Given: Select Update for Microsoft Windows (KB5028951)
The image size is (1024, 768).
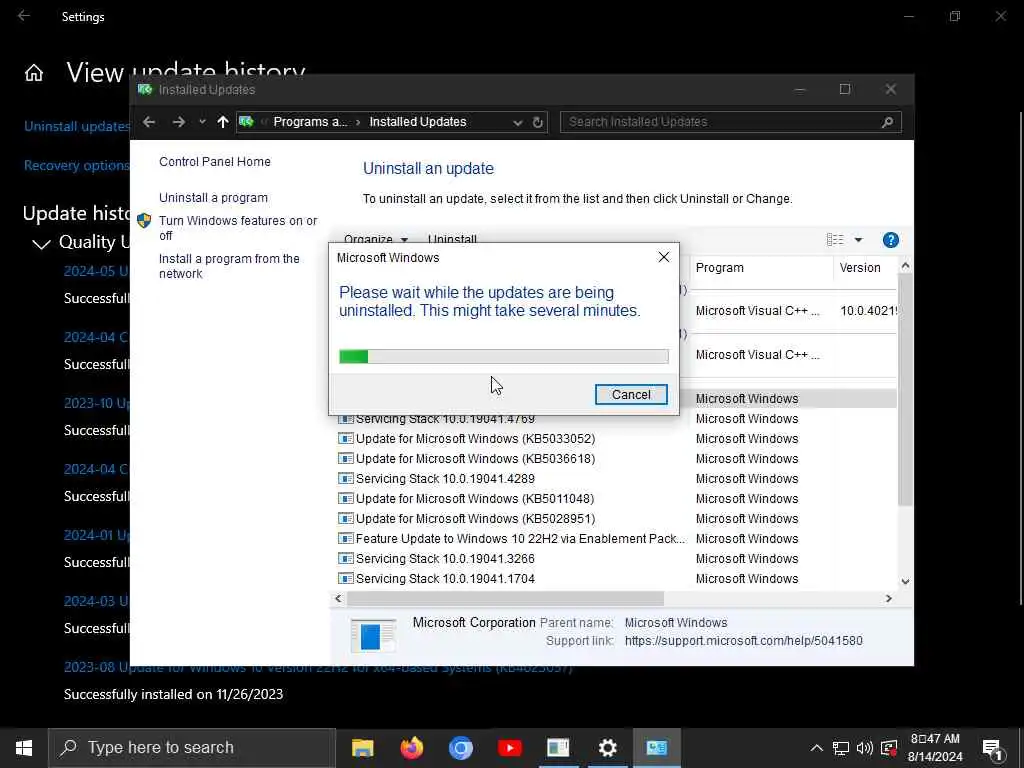Looking at the screenshot, I should (475, 519).
